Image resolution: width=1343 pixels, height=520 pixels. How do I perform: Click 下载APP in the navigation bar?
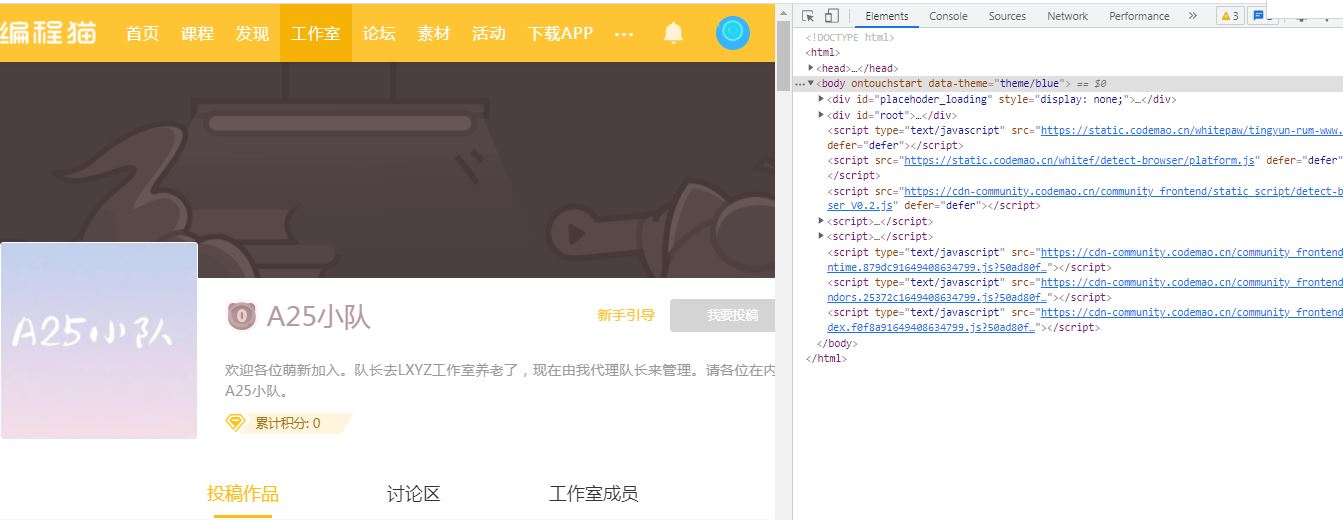click(x=560, y=33)
